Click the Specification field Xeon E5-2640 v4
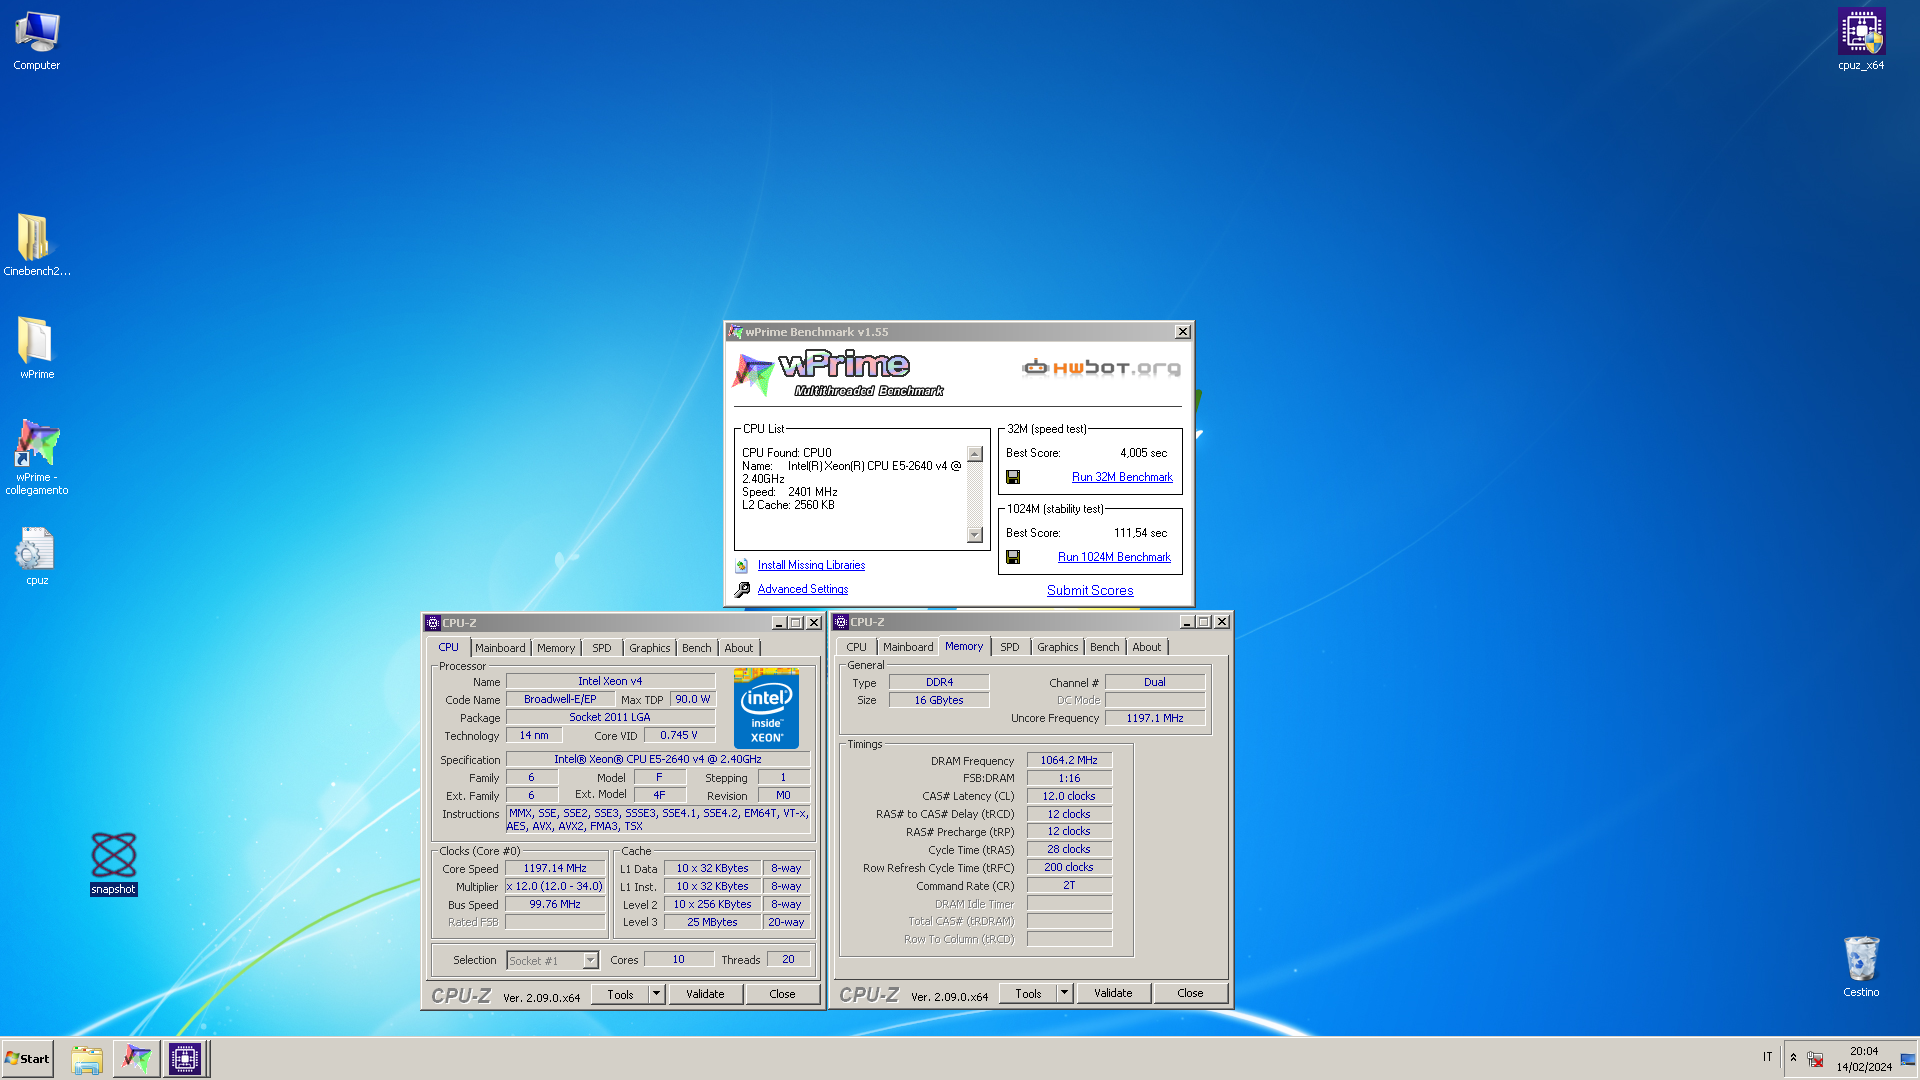The width and height of the screenshot is (1920, 1080). (x=658, y=760)
